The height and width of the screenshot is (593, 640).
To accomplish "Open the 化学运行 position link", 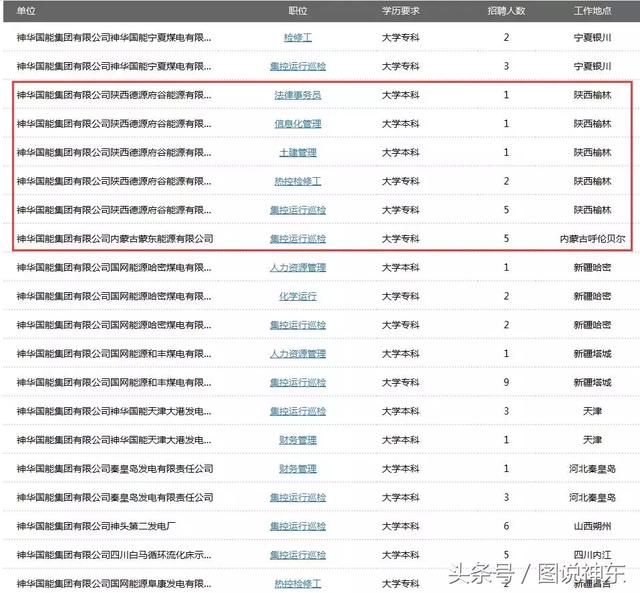I will pos(298,296).
